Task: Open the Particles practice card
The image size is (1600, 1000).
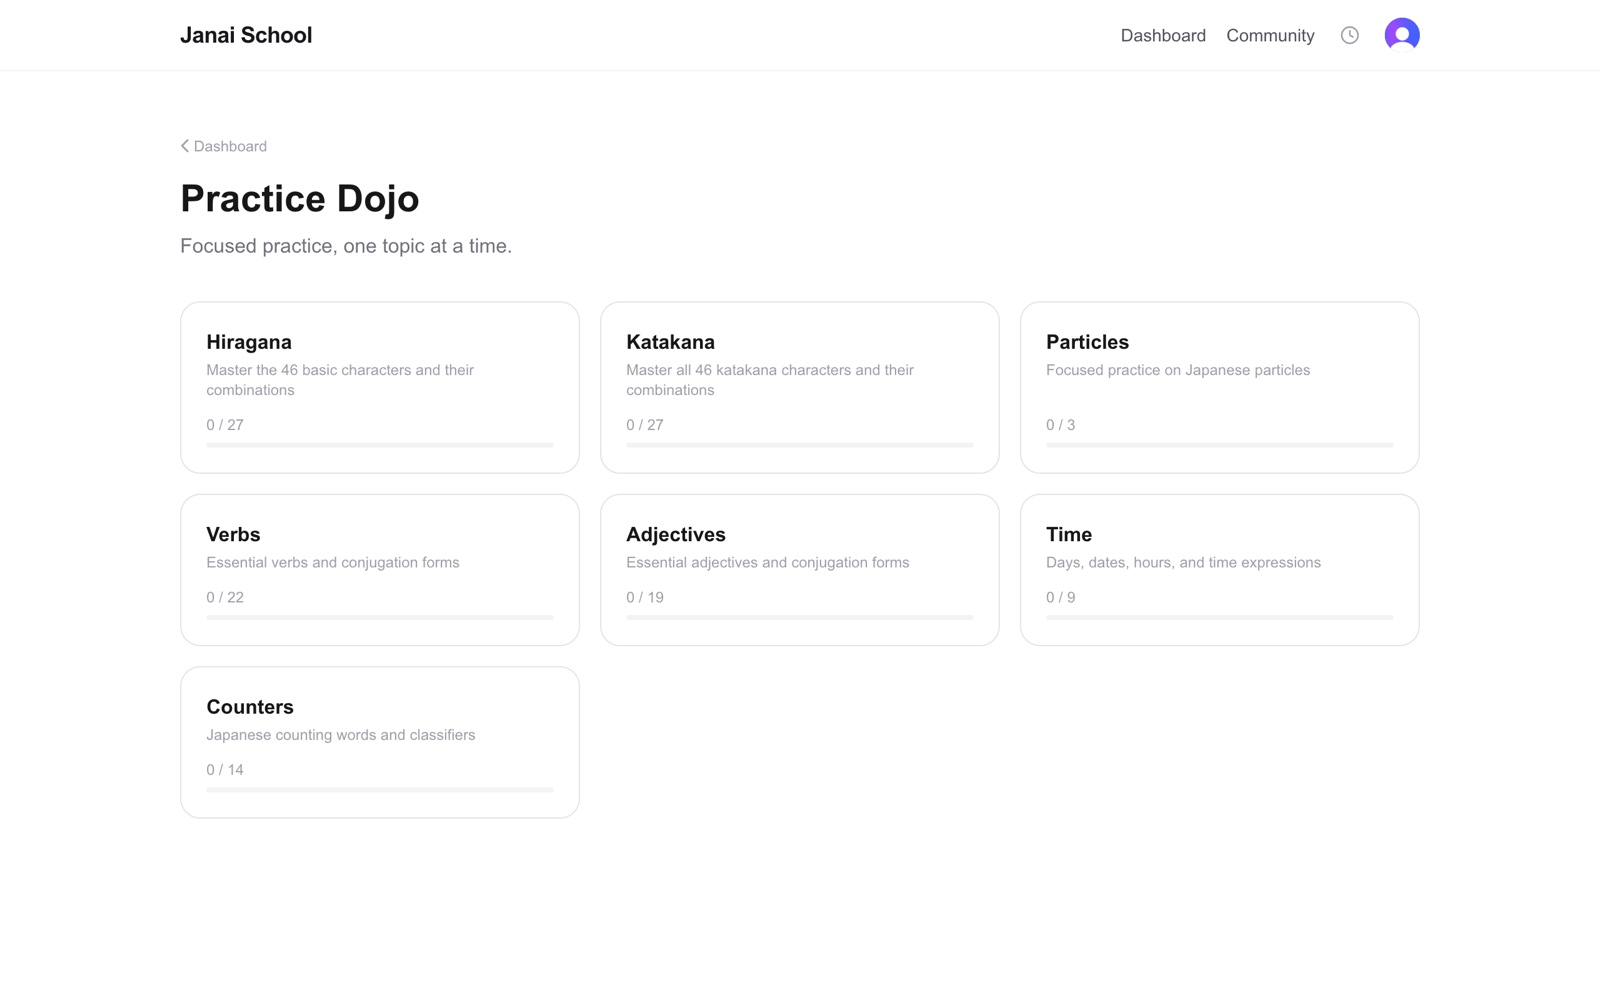Action: pyautogui.click(x=1219, y=387)
